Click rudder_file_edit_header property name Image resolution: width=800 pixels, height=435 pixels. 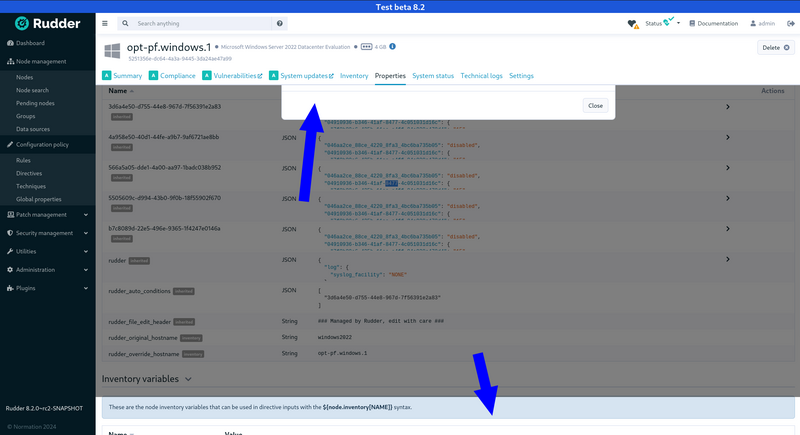click(139, 322)
